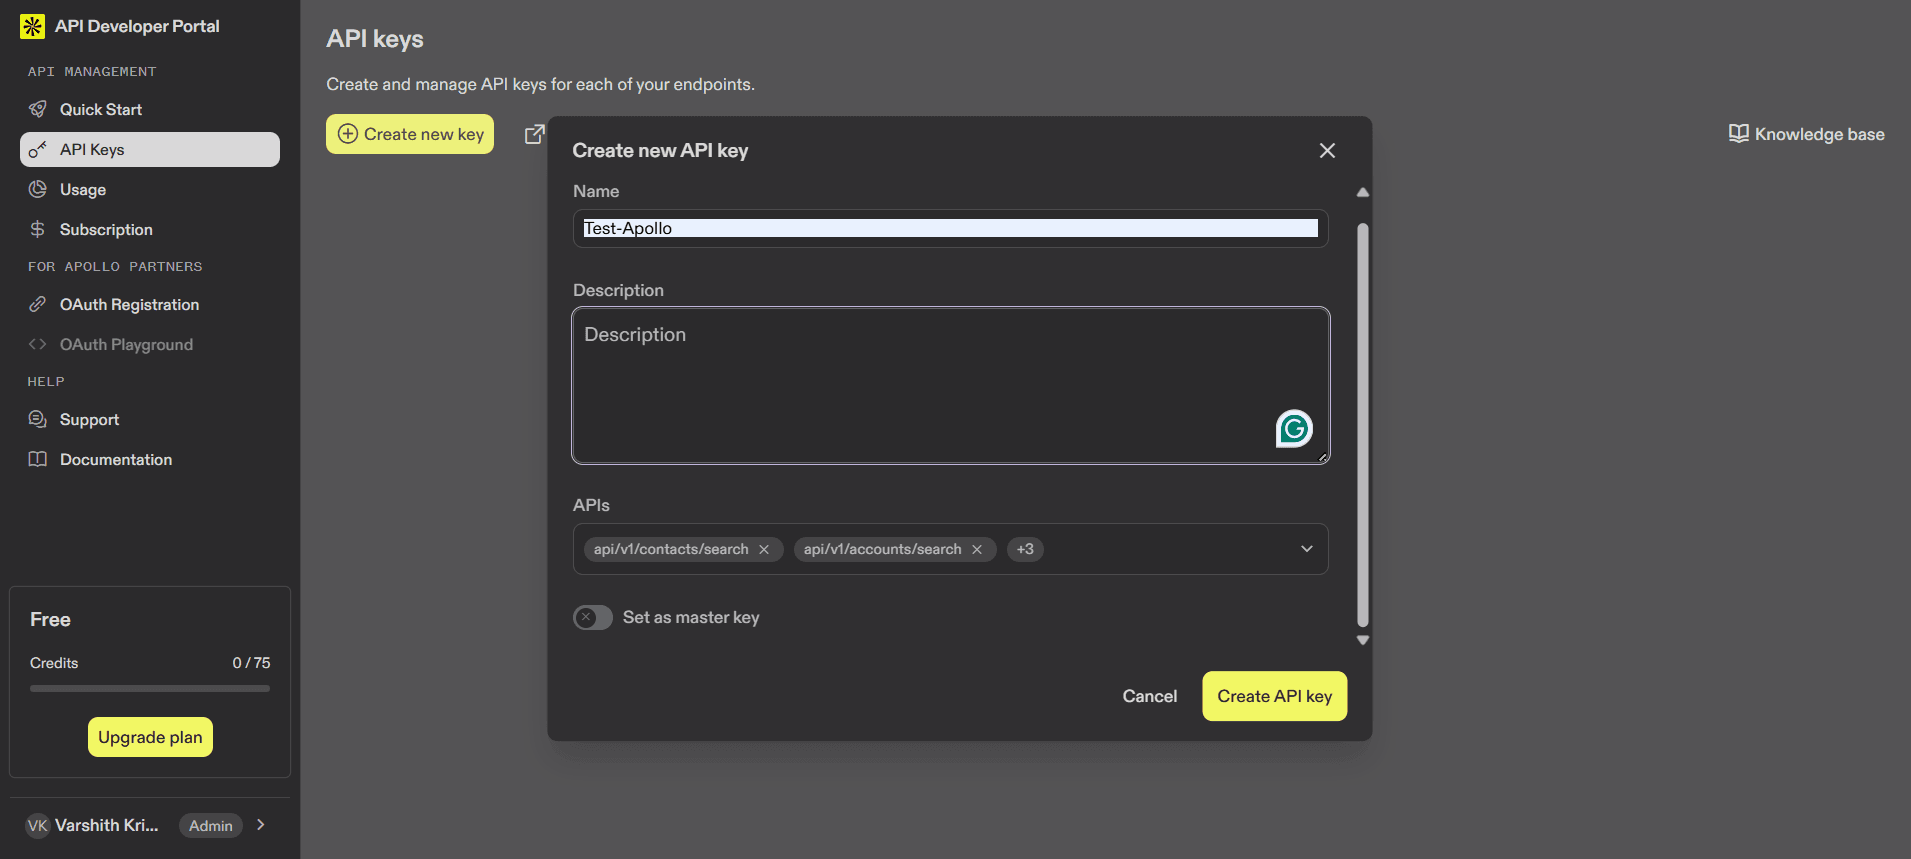The width and height of the screenshot is (1911, 859).
Task: Toggle Set as master key switch
Action: coord(593,617)
